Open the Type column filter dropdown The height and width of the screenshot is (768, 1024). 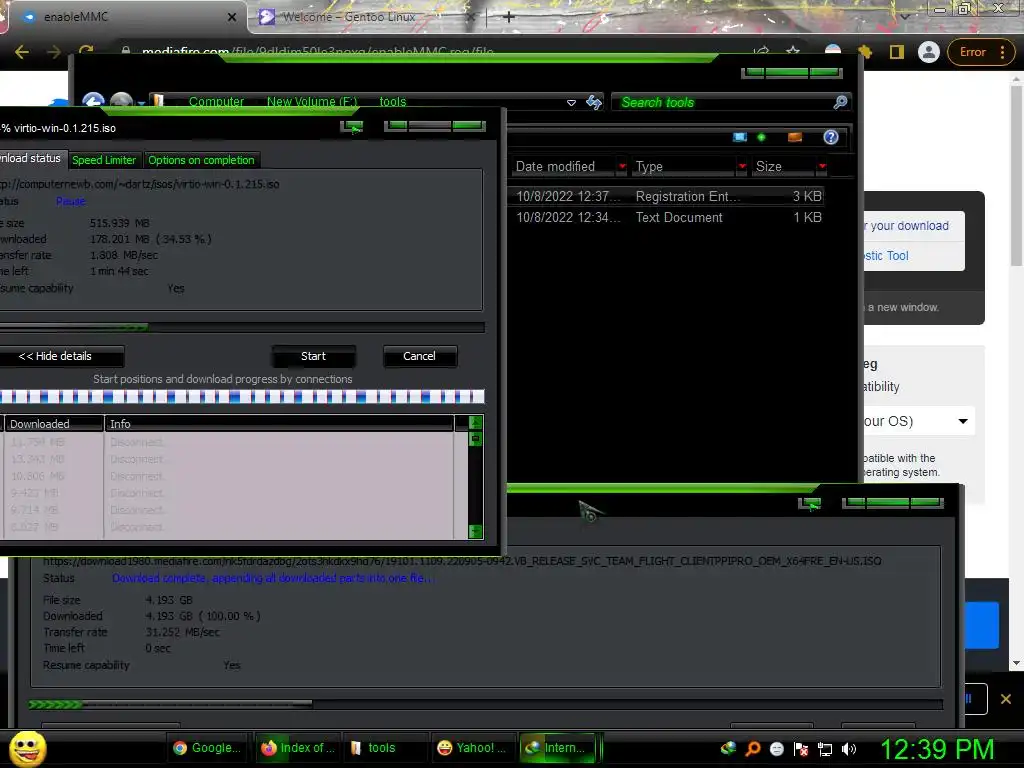point(742,167)
